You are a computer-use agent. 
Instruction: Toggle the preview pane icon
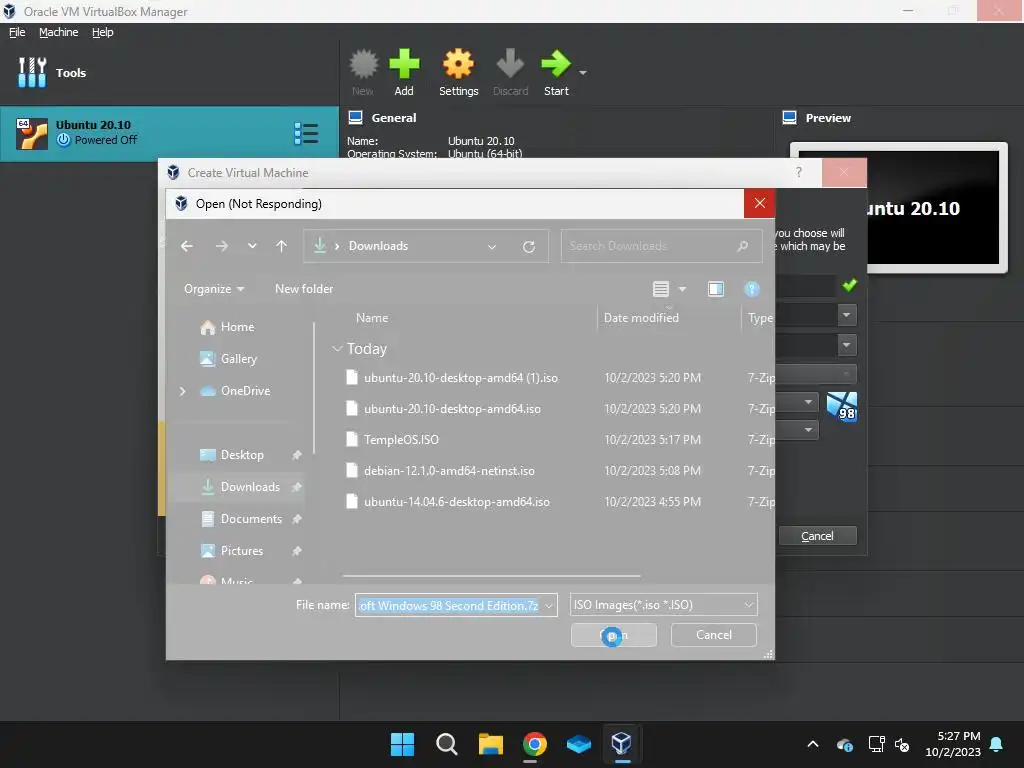(x=716, y=289)
